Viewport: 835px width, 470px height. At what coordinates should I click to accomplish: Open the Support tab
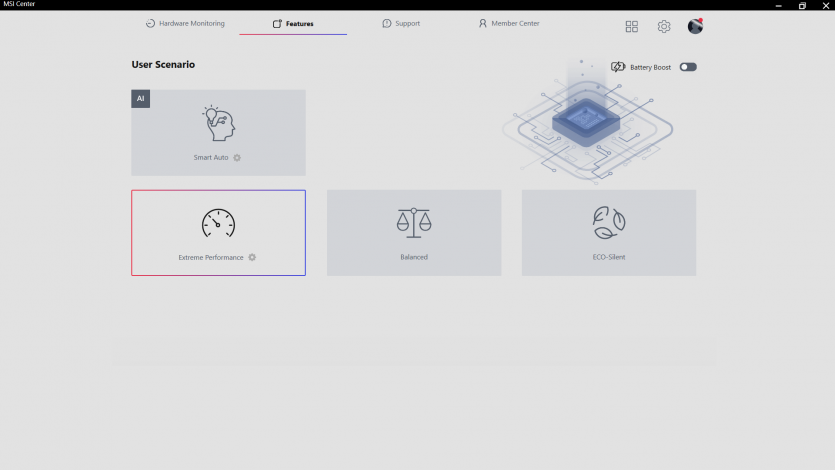click(x=401, y=23)
